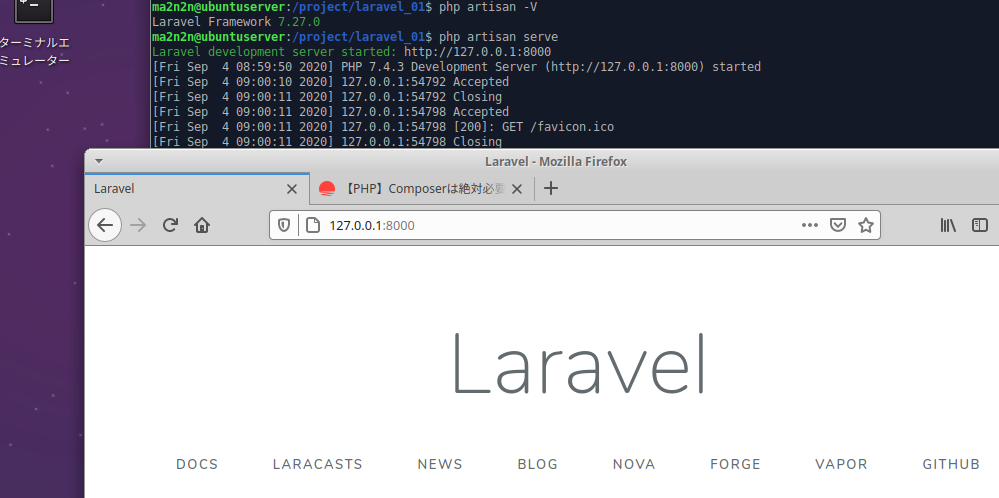Open the terminal emulator desktop icon
The image size is (999, 498).
tap(34, 9)
